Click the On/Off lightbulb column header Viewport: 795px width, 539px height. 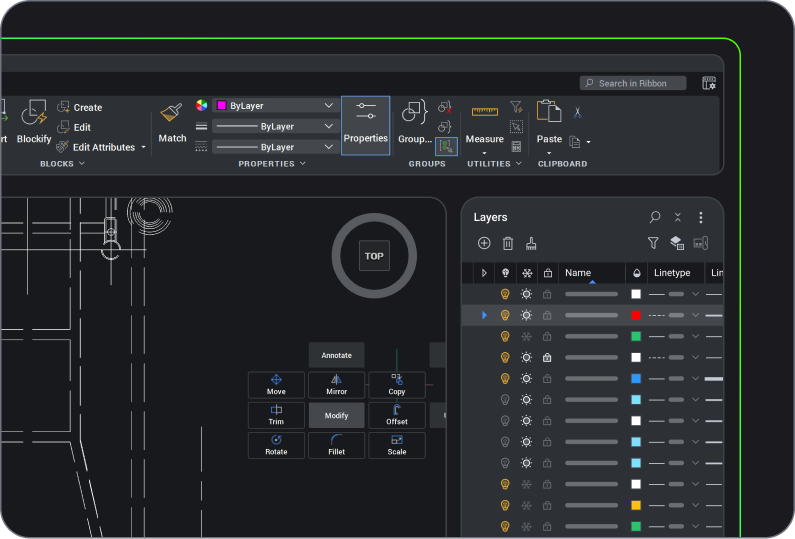(x=505, y=273)
